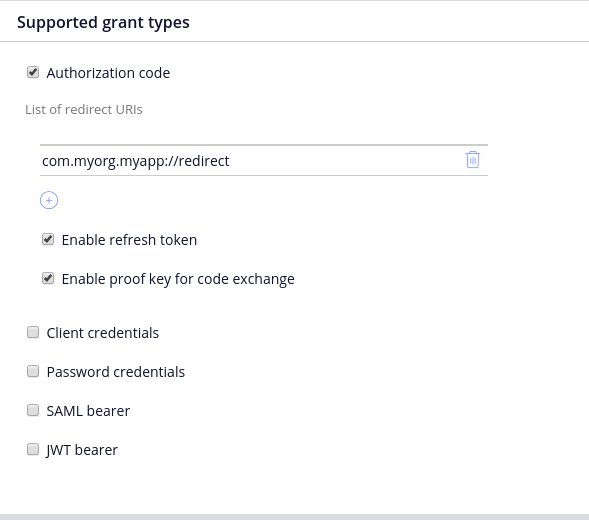Uncheck the Authorization code checkbox
The width and height of the screenshot is (589, 520).
pyautogui.click(x=33, y=72)
